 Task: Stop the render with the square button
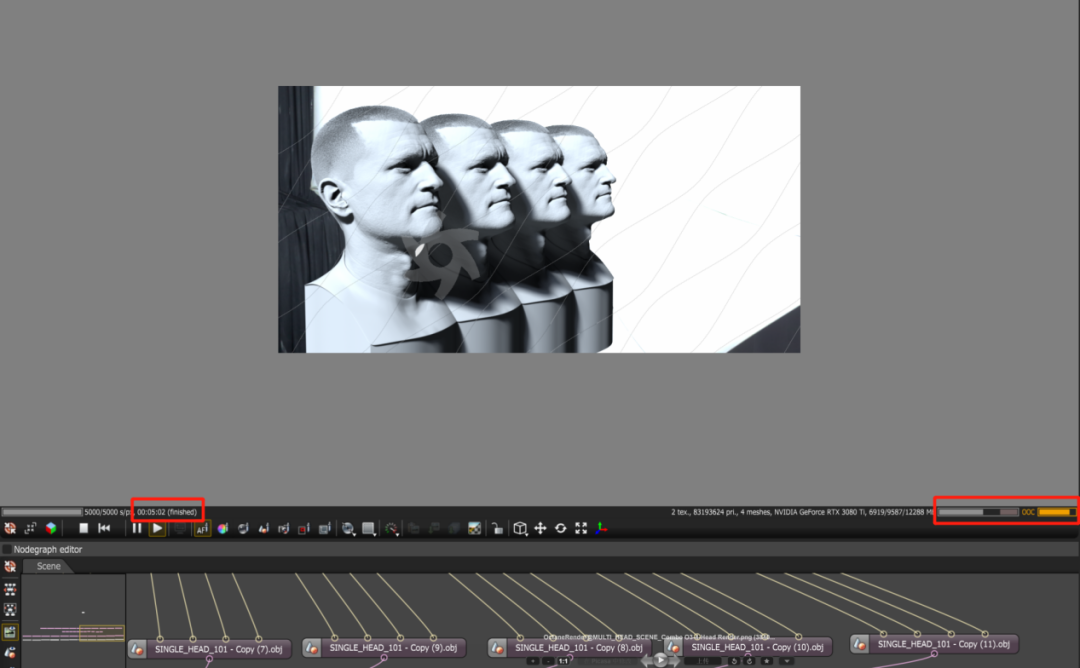(84, 528)
